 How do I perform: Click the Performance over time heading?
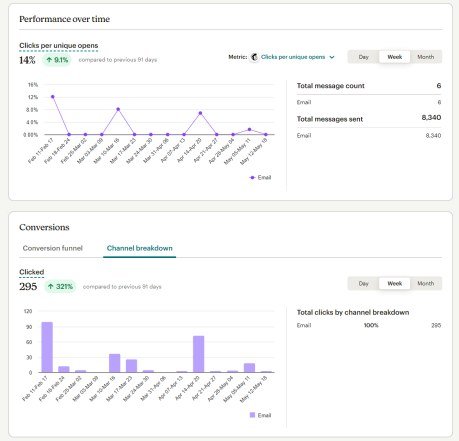tap(65, 19)
